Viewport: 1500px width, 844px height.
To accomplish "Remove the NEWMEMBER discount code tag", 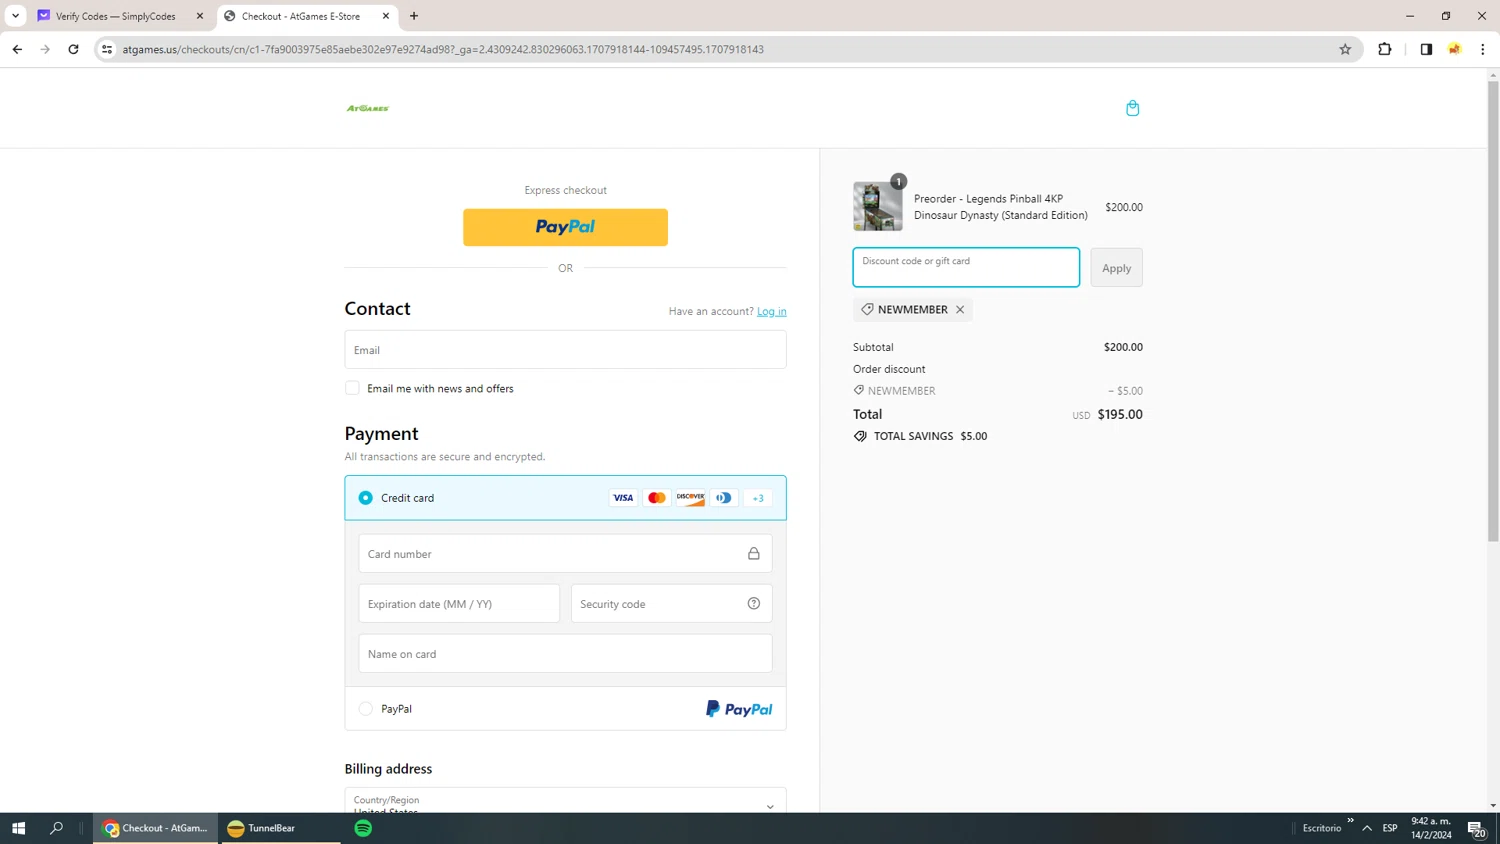I will [960, 310].
